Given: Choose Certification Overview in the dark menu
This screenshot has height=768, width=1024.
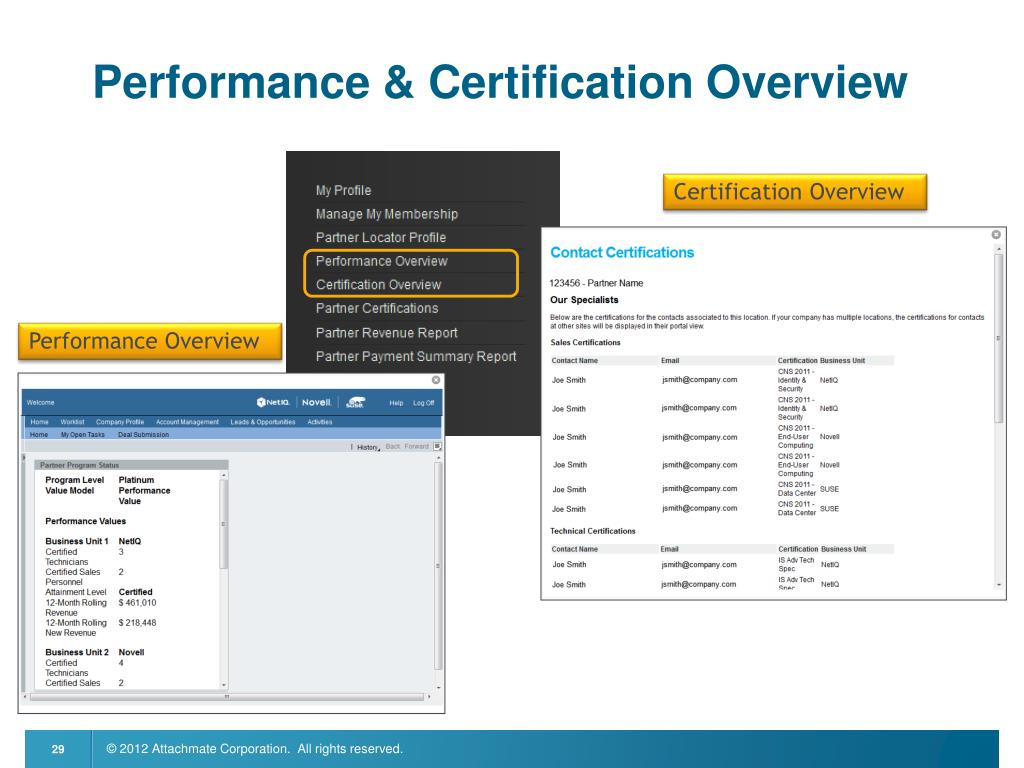Looking at the screenshot, I should point(378,284).
